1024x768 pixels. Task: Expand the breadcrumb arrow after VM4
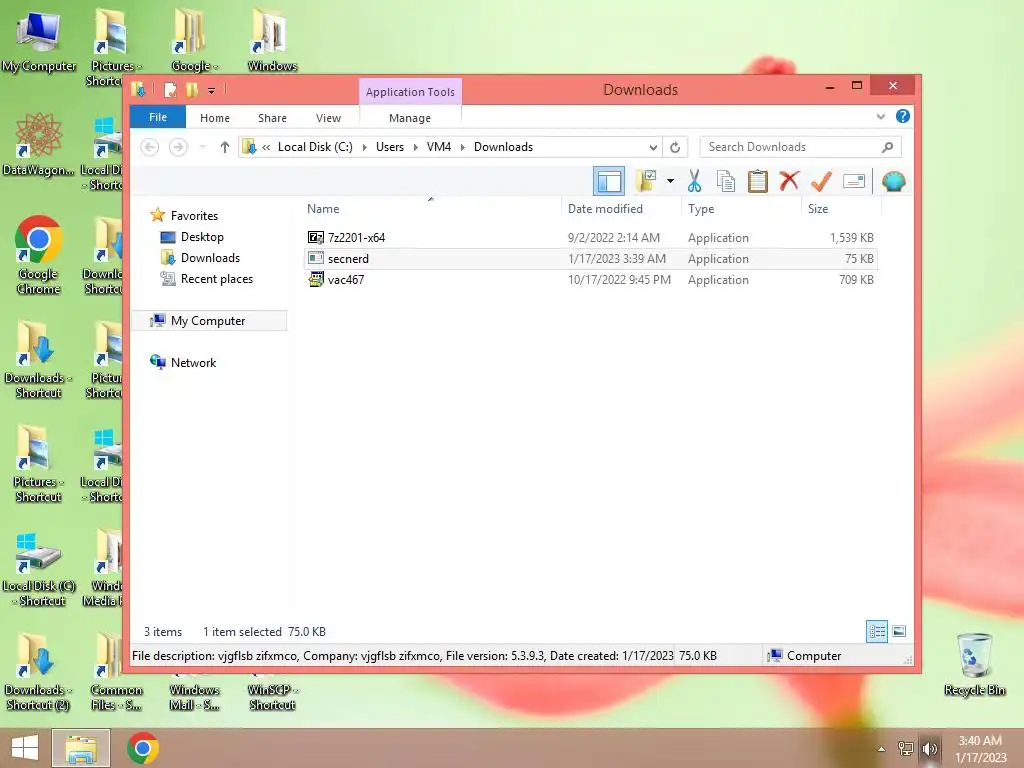point(462,147)
